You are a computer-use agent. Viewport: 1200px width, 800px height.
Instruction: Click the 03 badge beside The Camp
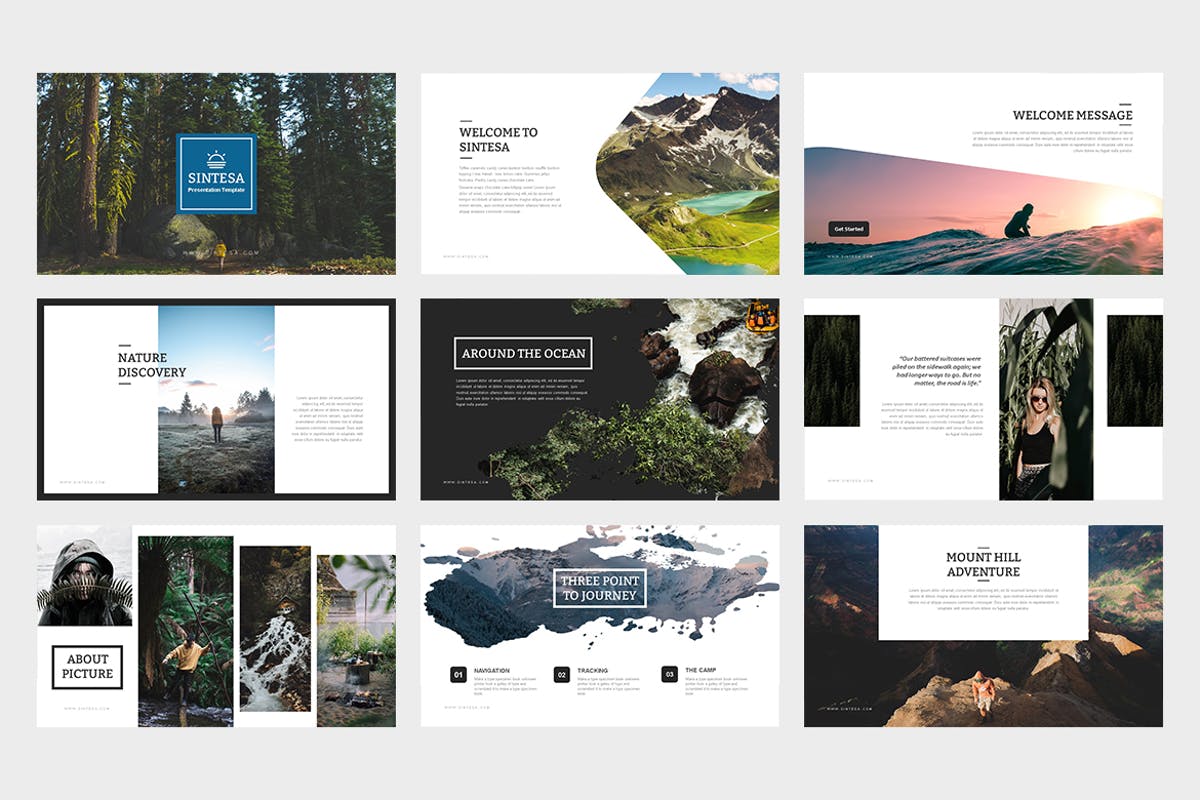[x=669, y=675]
